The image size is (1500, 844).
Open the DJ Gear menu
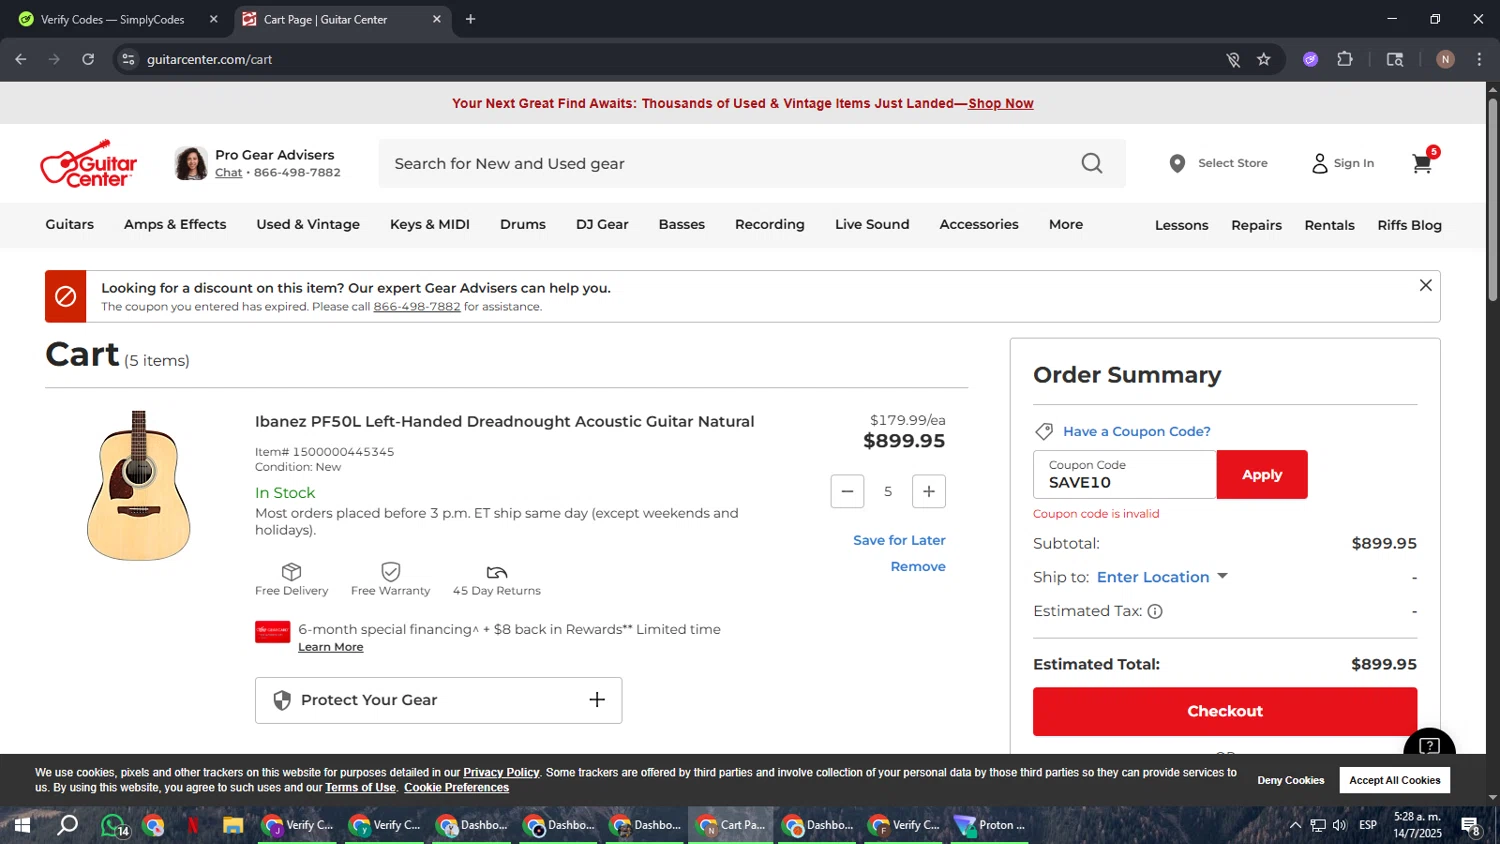pyautogui.click(x=602, y=224)
